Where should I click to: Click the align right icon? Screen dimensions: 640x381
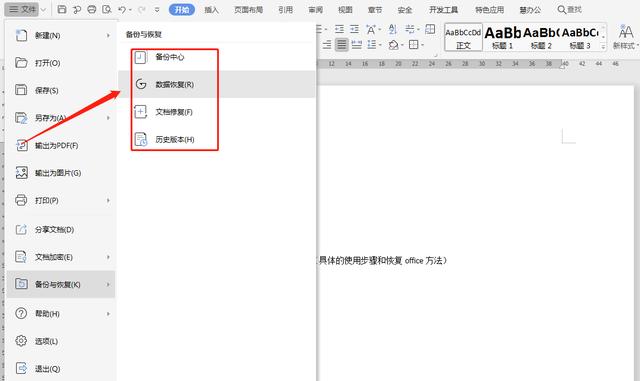tap(327, 45)
